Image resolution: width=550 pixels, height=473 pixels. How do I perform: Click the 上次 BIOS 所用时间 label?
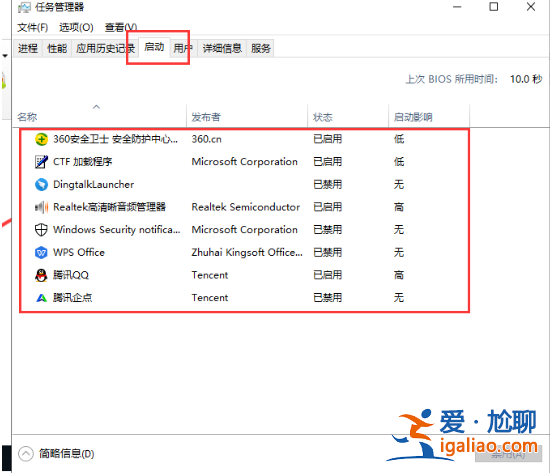(452, 79)
